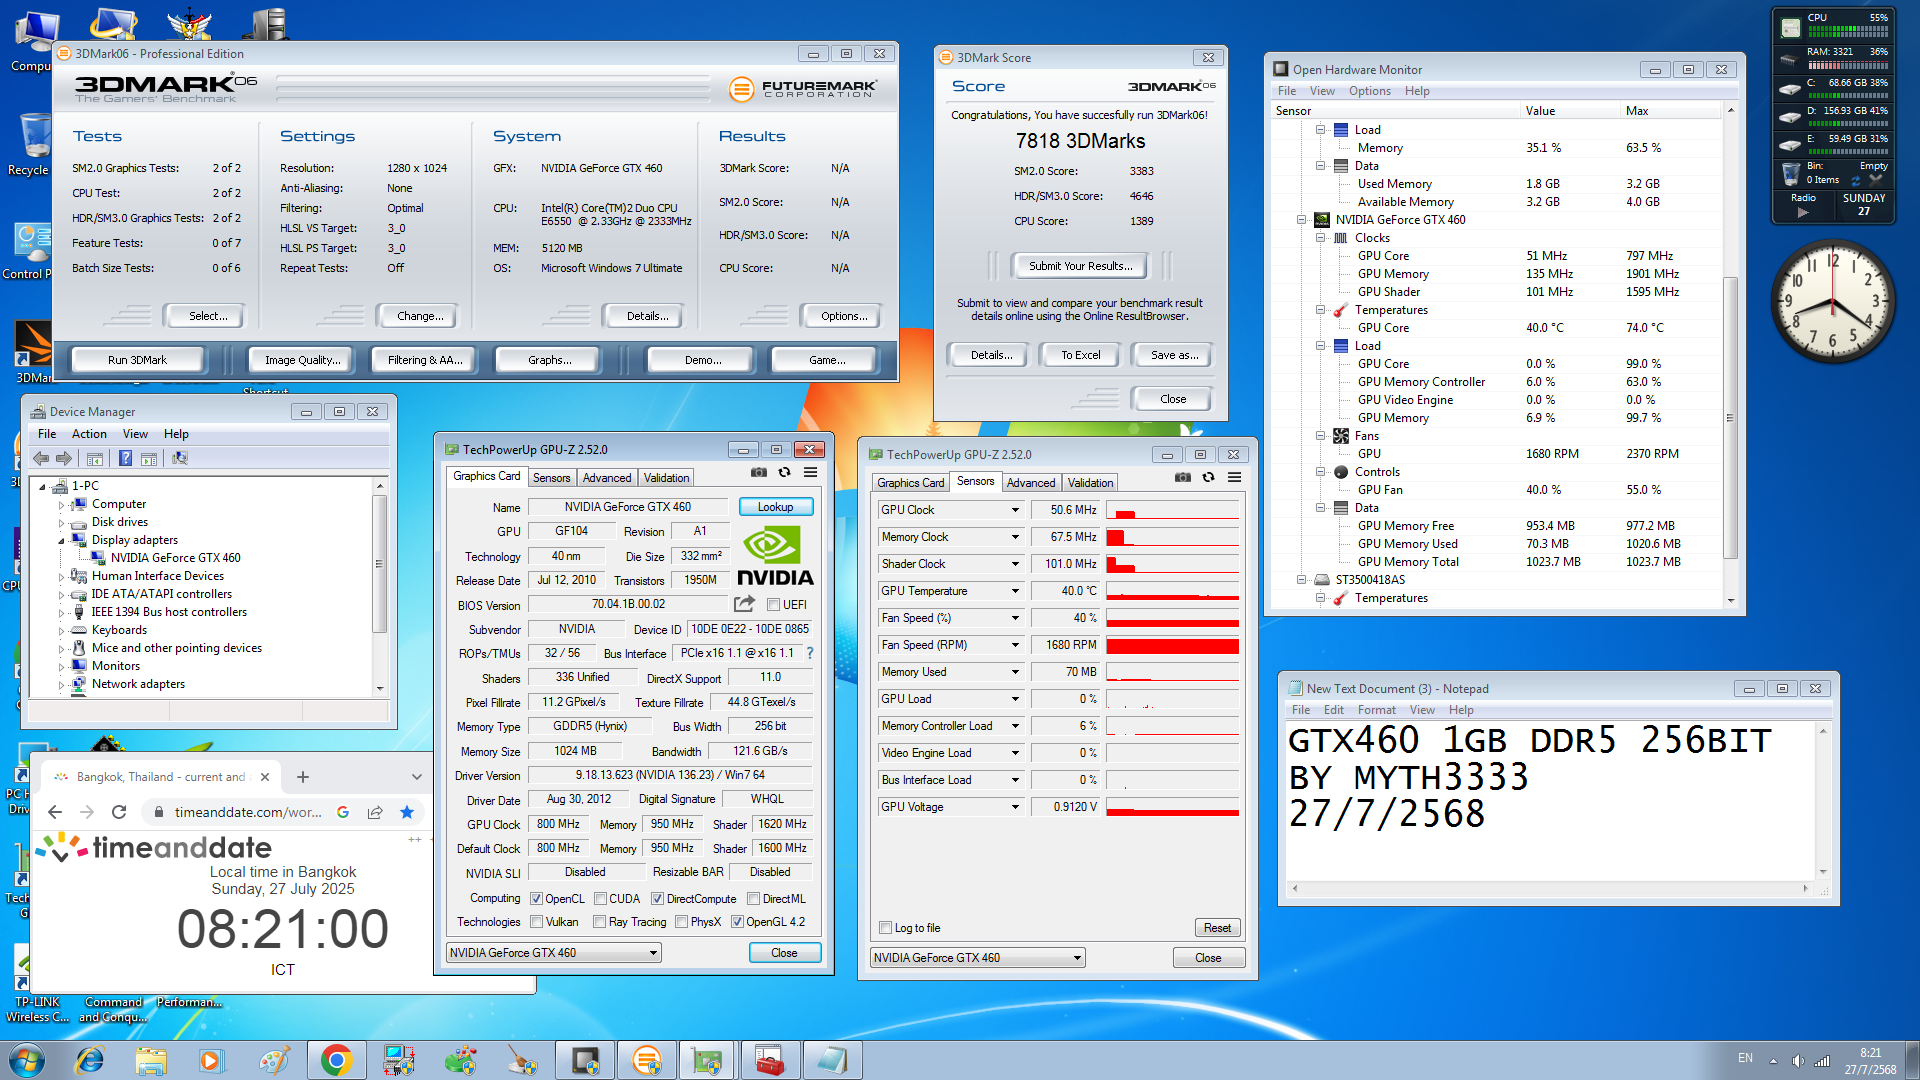Open the Windows Start button

coord(27,1060)
